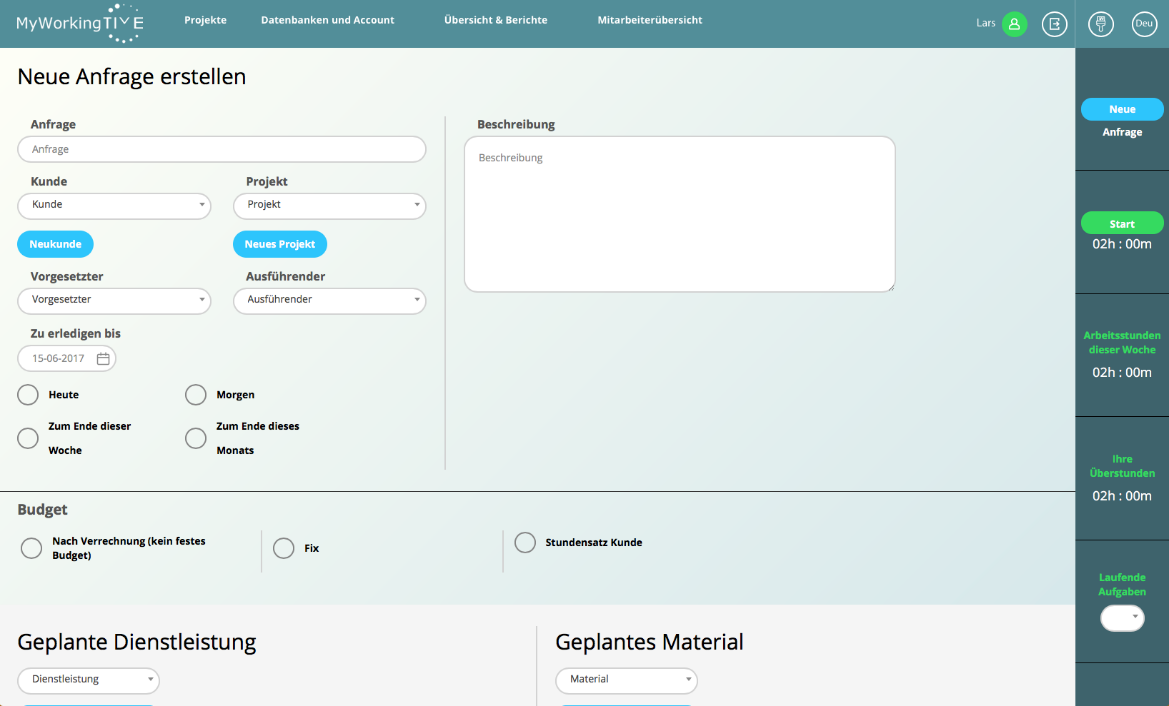Open the green user profile icon
The height and width of the screenshot is (706, 1169).
click(x=1014, y=24)
